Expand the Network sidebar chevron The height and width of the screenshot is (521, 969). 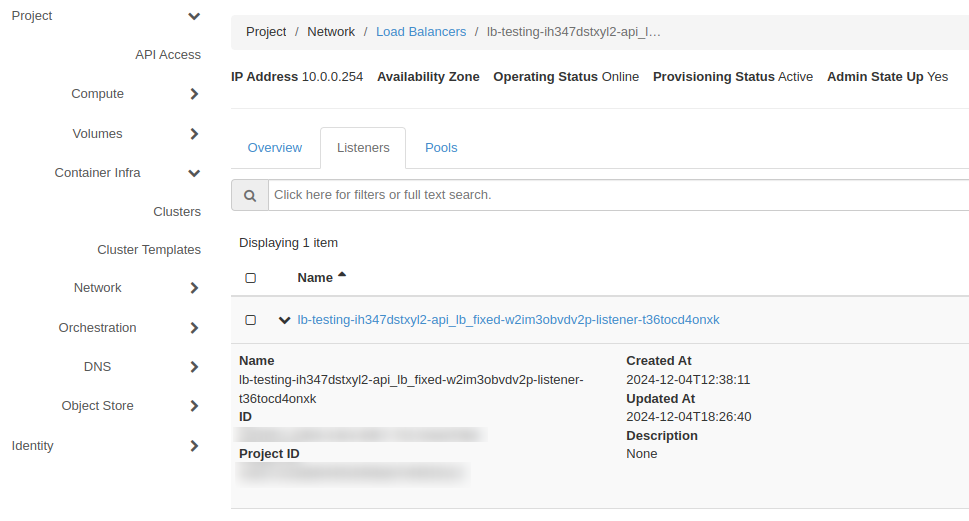(x=194, y=288)
